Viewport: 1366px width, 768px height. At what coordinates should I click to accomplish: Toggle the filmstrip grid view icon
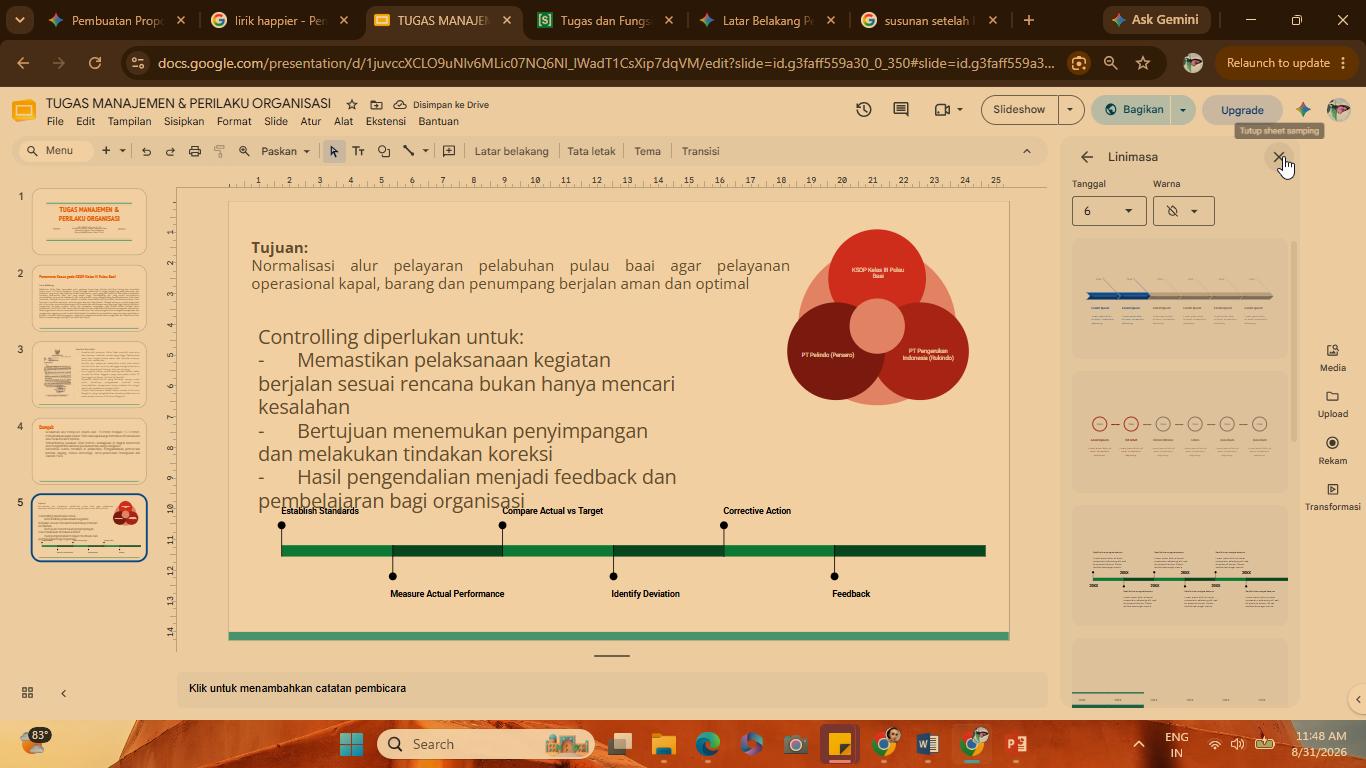[x=28, y=693]
